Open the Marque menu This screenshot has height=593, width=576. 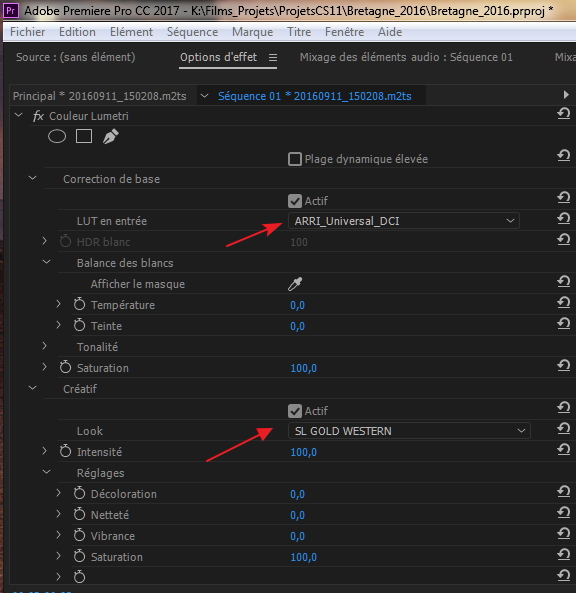tap(252, 32)
